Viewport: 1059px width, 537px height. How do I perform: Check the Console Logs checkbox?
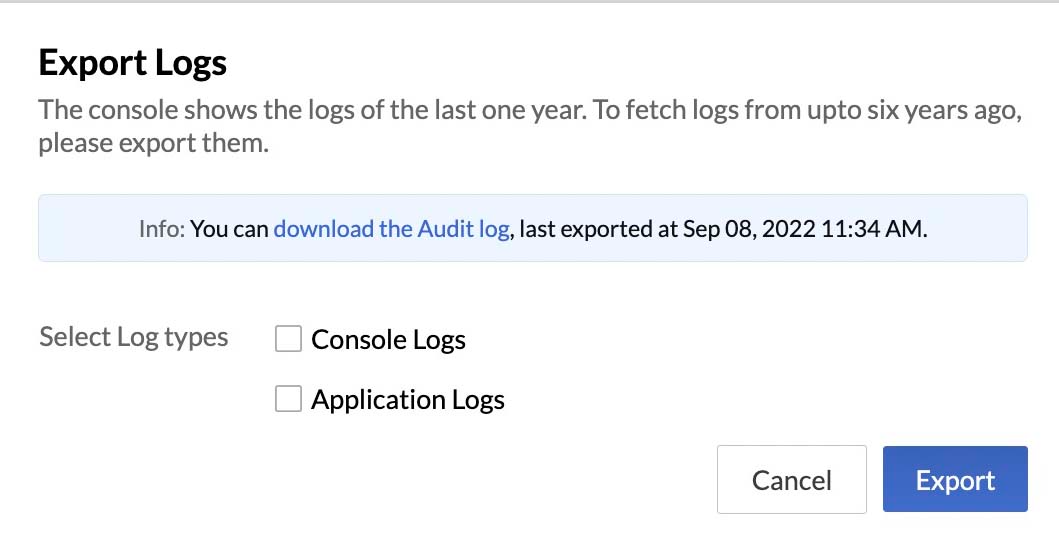coord(288,338)
